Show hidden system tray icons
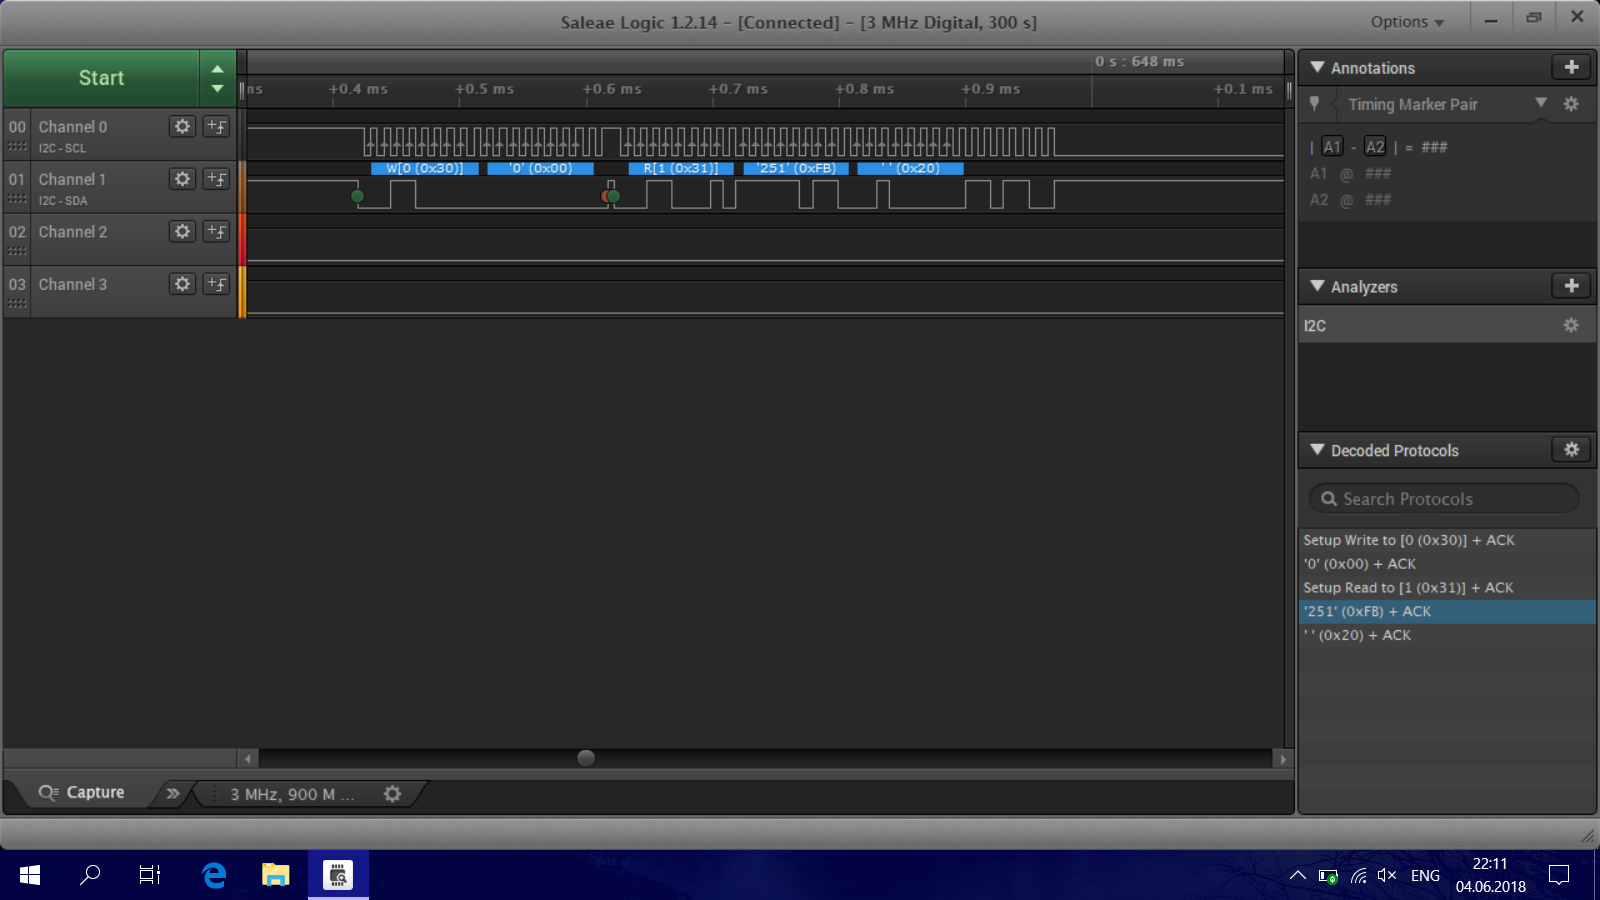 pyautogui.click(x=1297, y=875)
